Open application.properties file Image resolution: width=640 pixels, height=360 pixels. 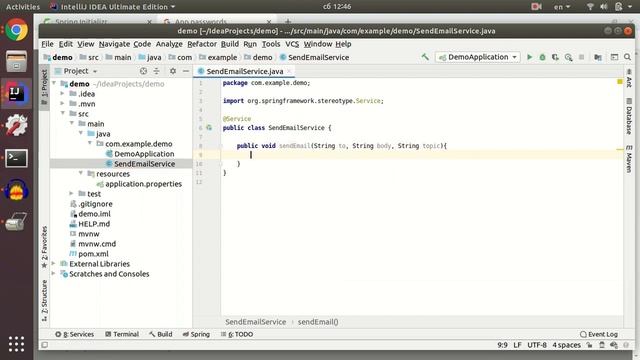(143, 184)
